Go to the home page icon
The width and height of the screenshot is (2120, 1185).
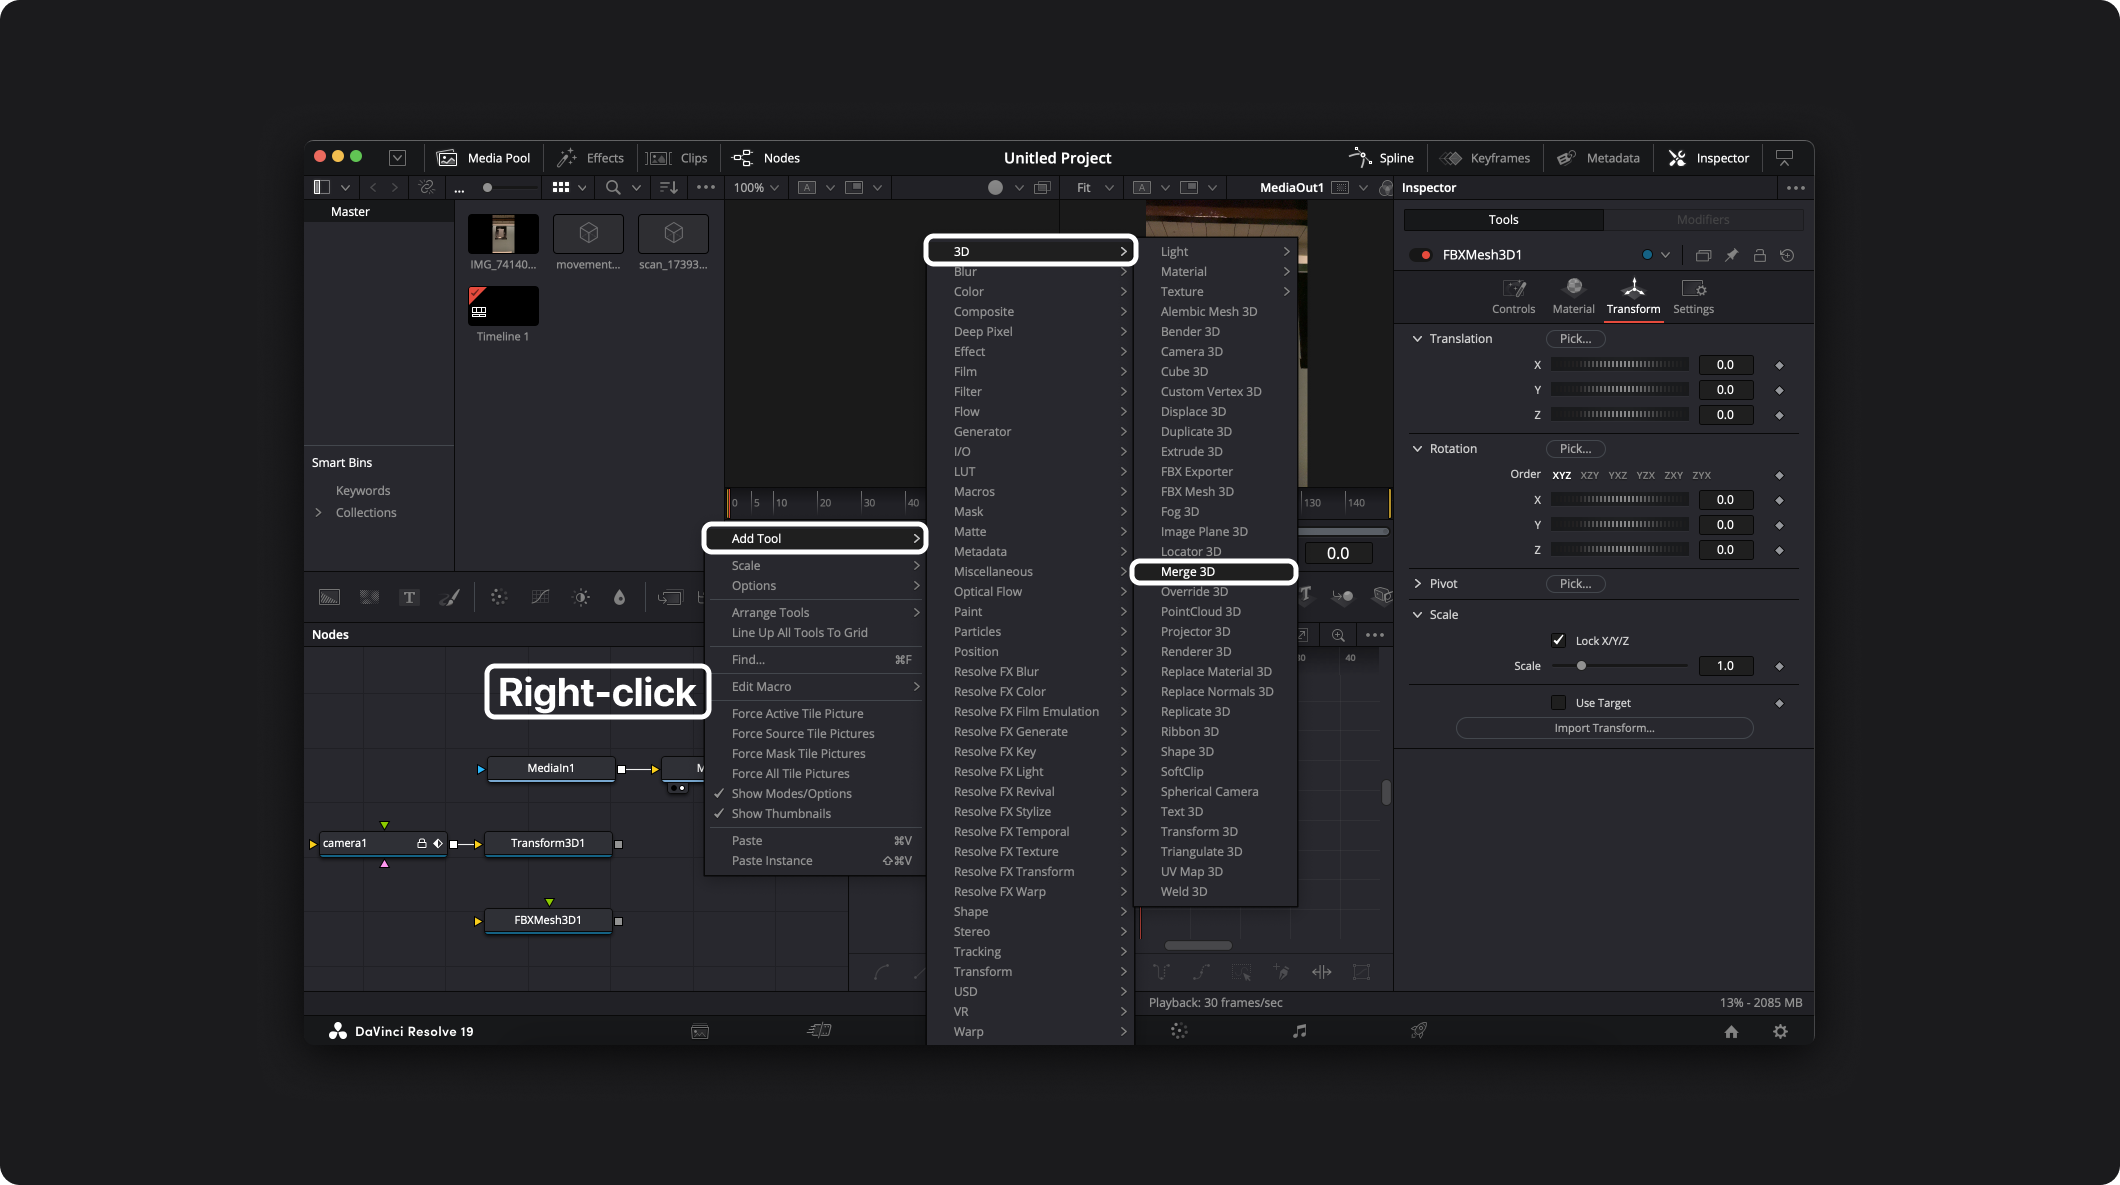point(1731,1031)
